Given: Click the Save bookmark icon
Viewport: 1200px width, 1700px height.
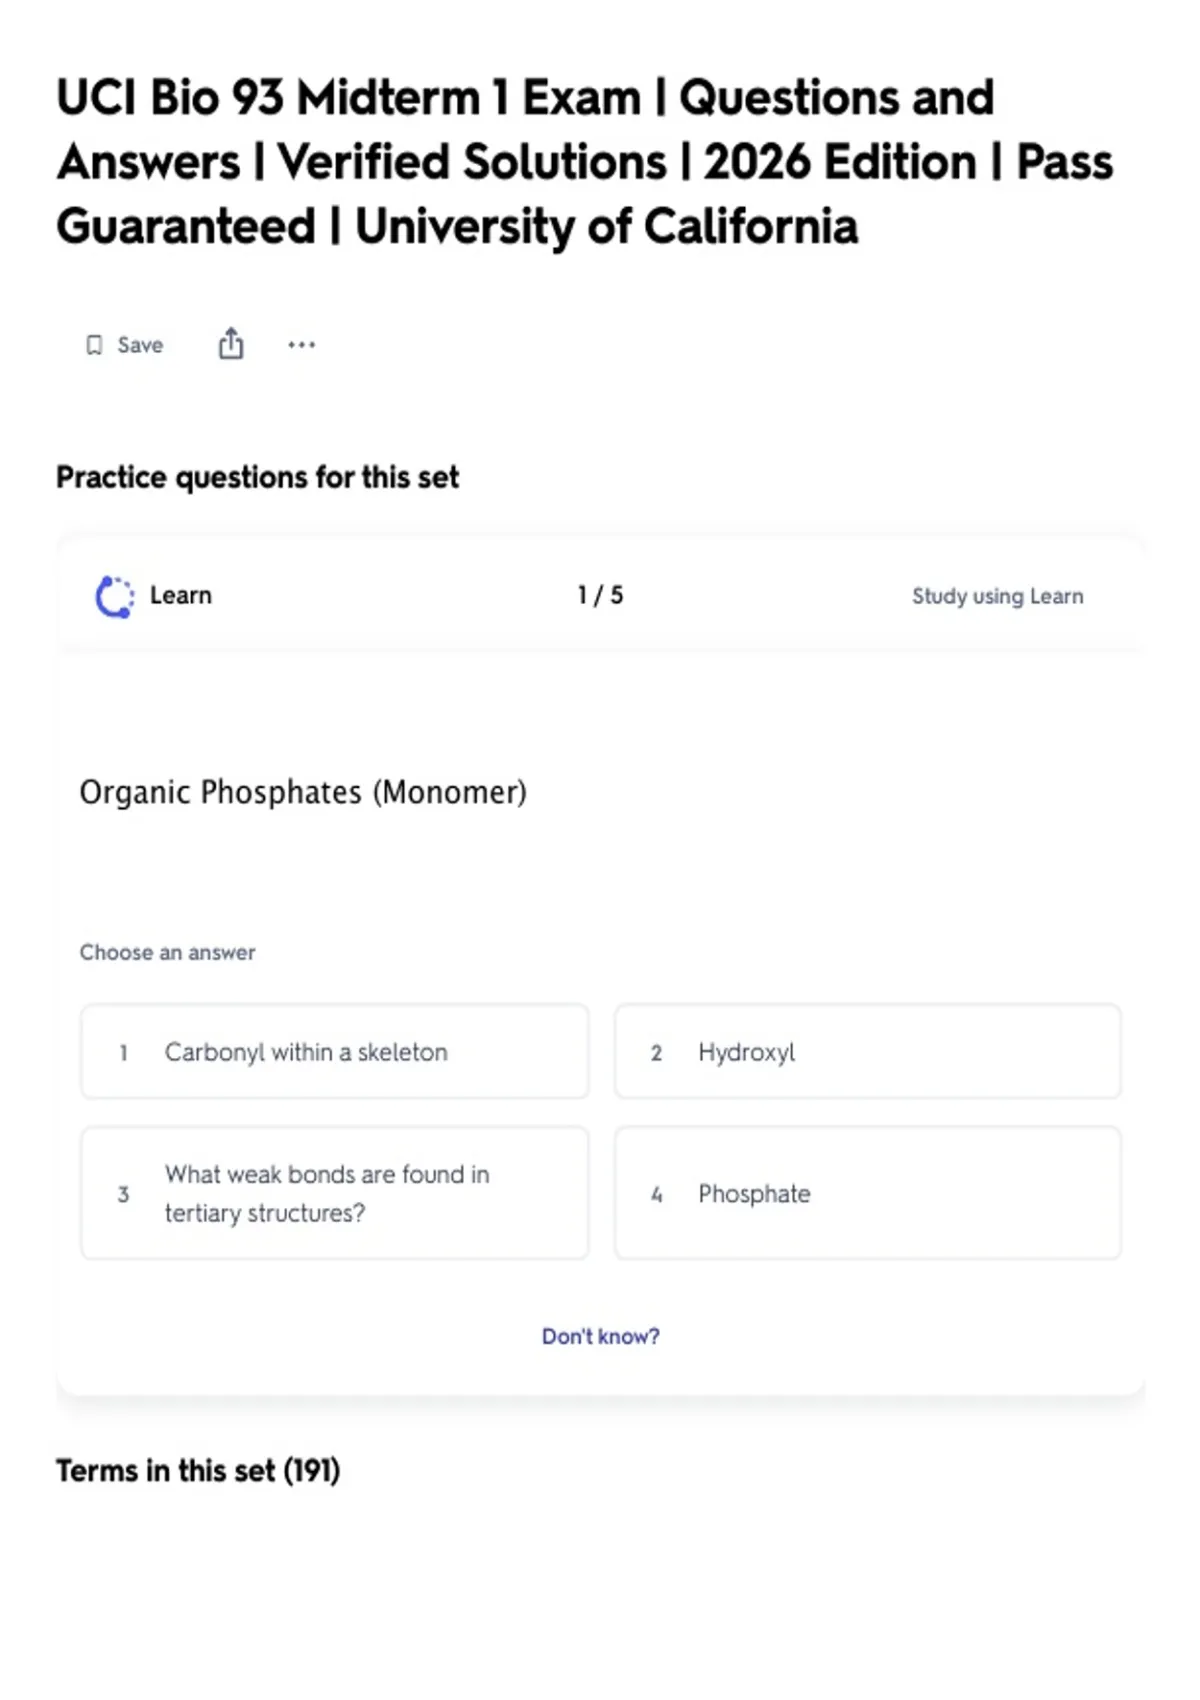Looking at the screenshot, I should [94, 345].
